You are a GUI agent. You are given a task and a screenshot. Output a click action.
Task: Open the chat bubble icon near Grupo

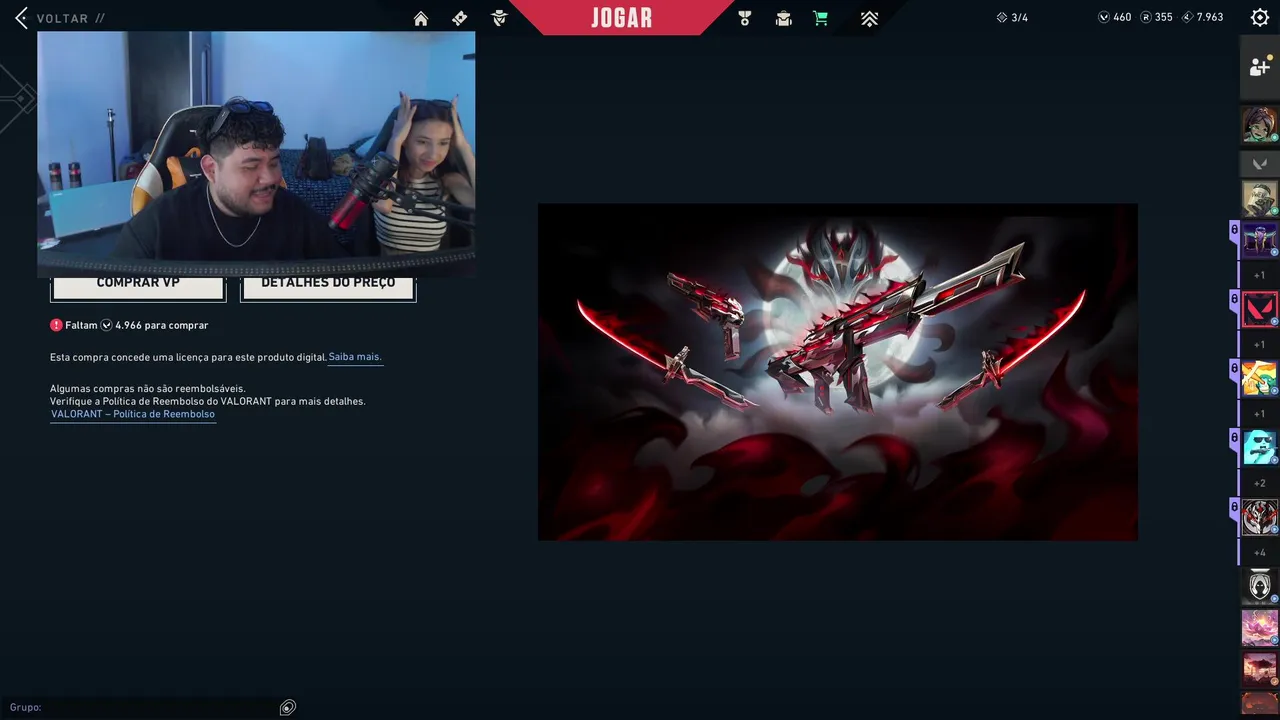point(287,707)
